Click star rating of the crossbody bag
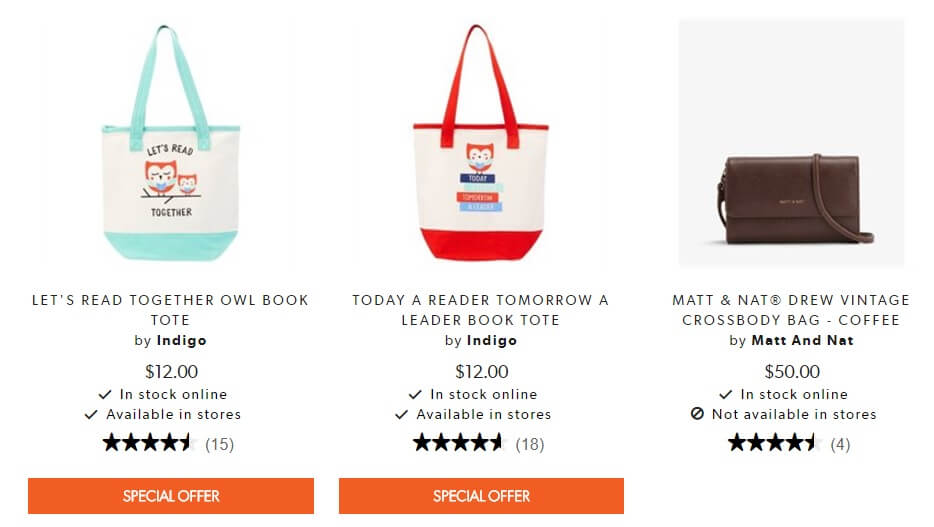The image size is (934, 527). click(x=772, y=443)
